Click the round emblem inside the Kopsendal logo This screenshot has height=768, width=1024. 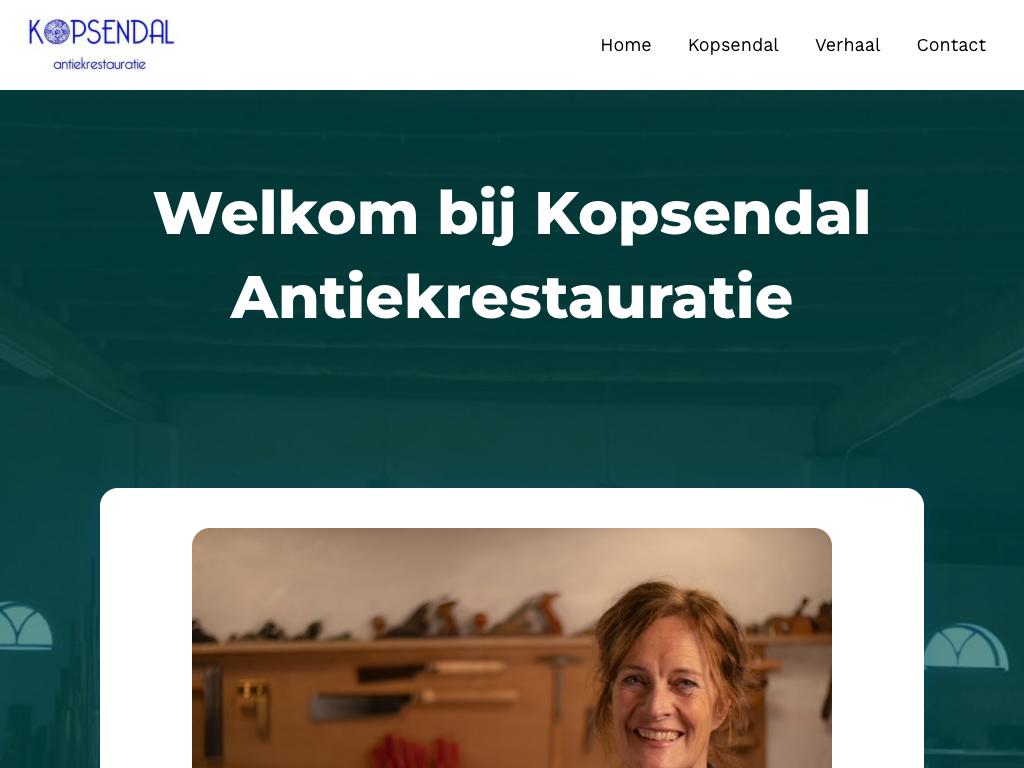pos(57,32)
